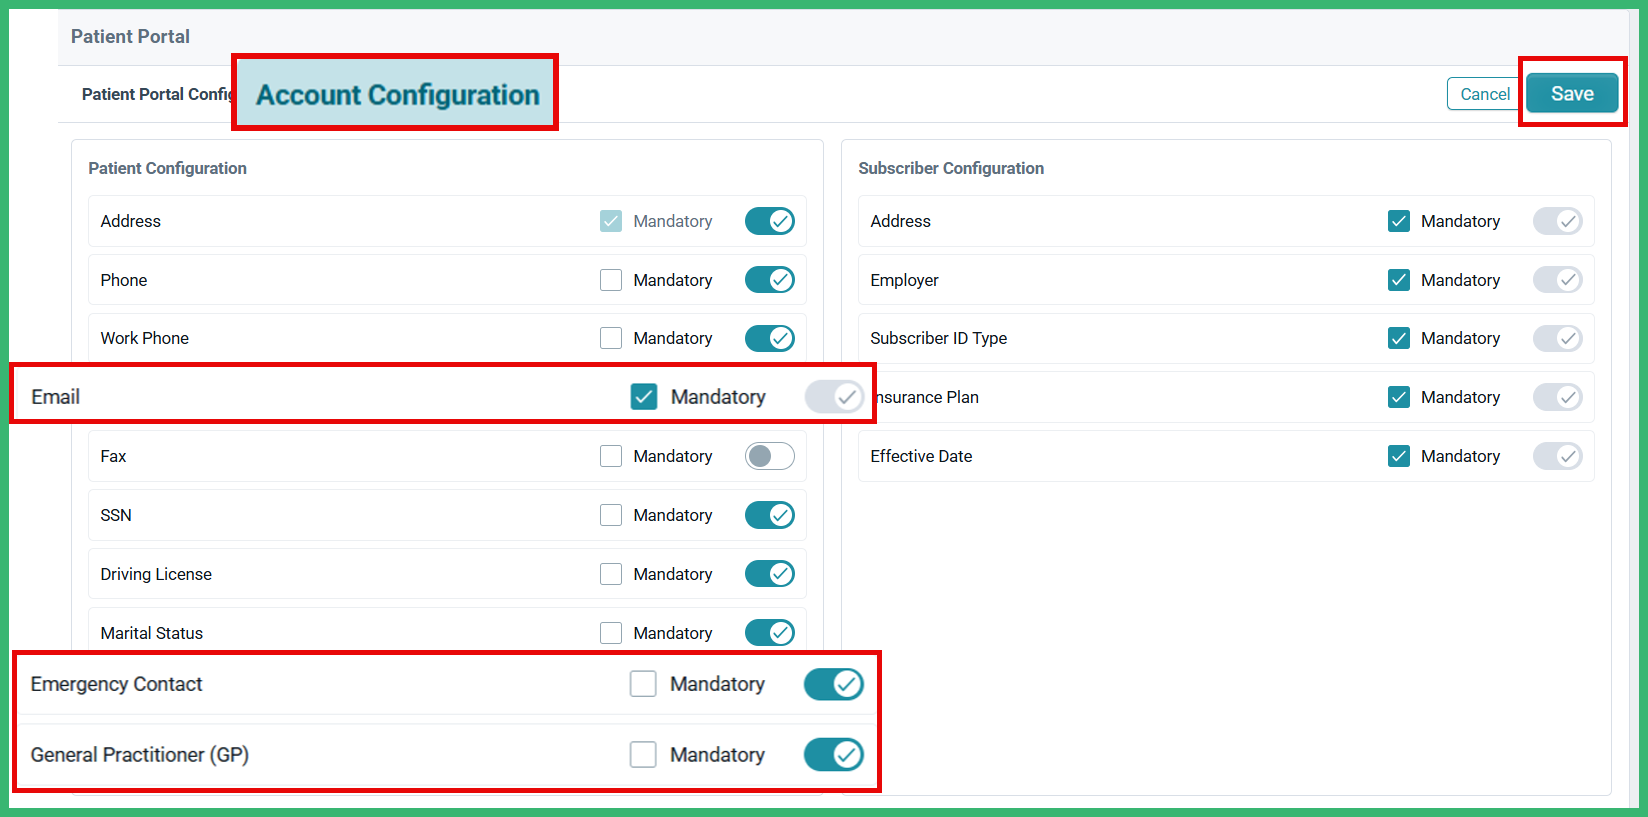Disable the General Practitioner (GP) toggle
The image size is (1648, 817).
tap(833, 755)
